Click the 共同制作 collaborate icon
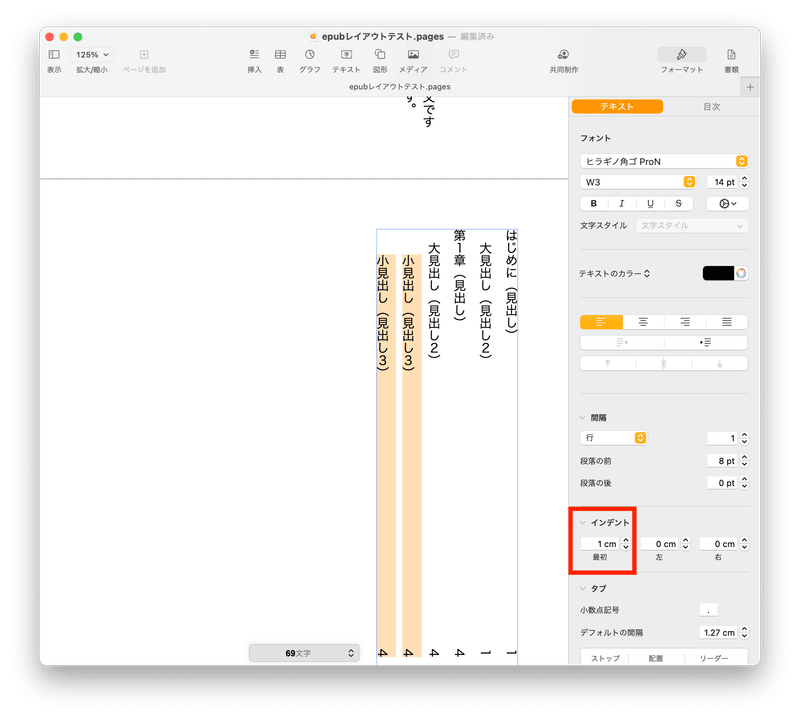The height and width of the screenshot is (718, 800). (x=563, y=55)
